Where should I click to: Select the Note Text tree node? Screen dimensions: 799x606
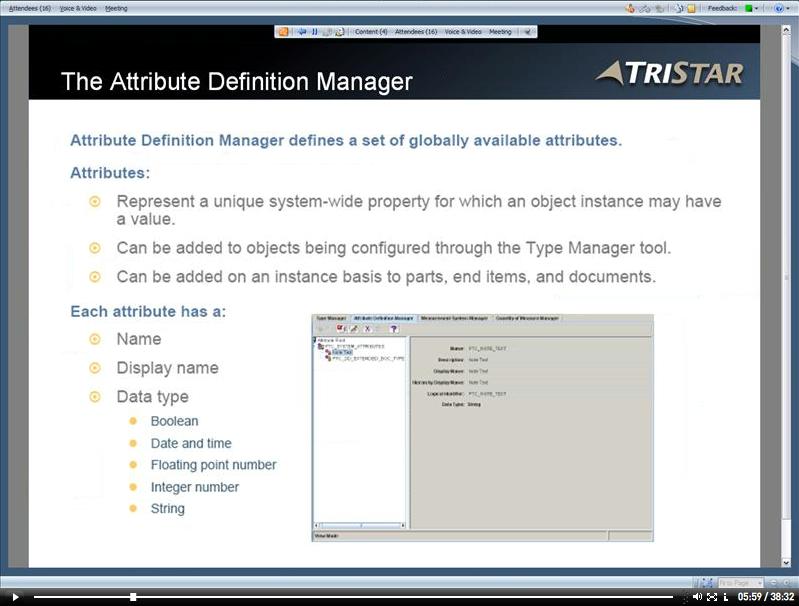[x=341, y=352]
